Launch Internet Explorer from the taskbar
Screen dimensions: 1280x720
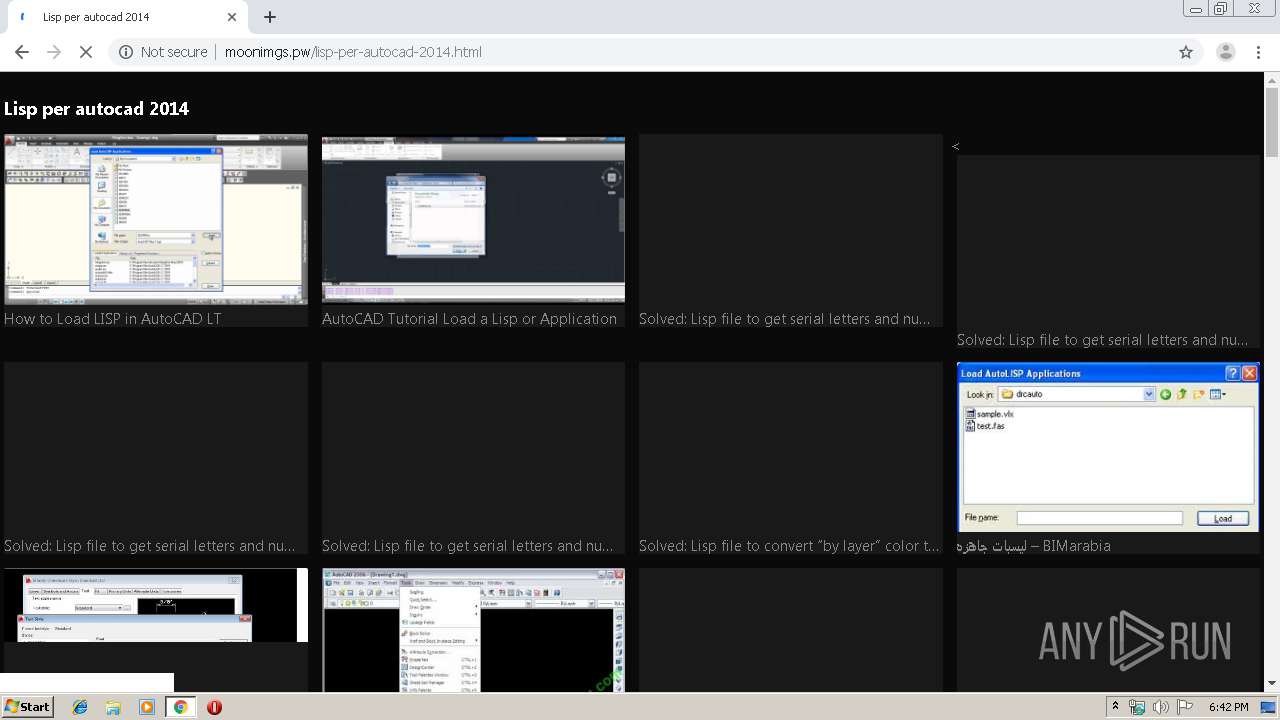(80, 707)
